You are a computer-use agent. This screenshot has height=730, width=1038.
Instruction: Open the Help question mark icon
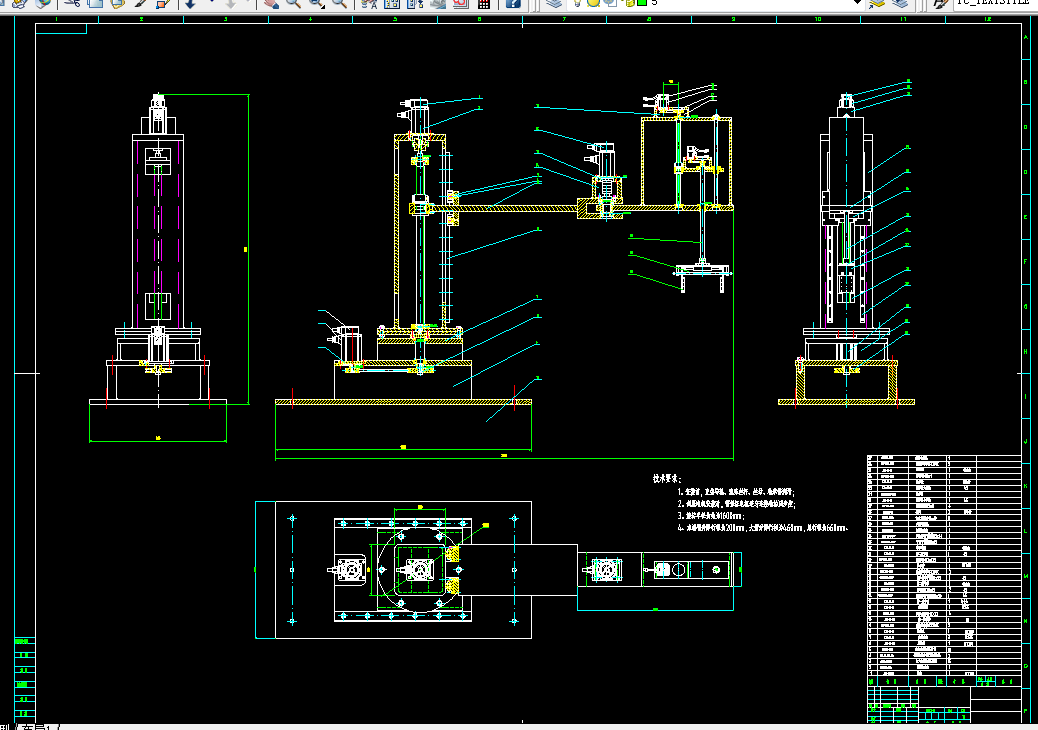pos(513,3)
